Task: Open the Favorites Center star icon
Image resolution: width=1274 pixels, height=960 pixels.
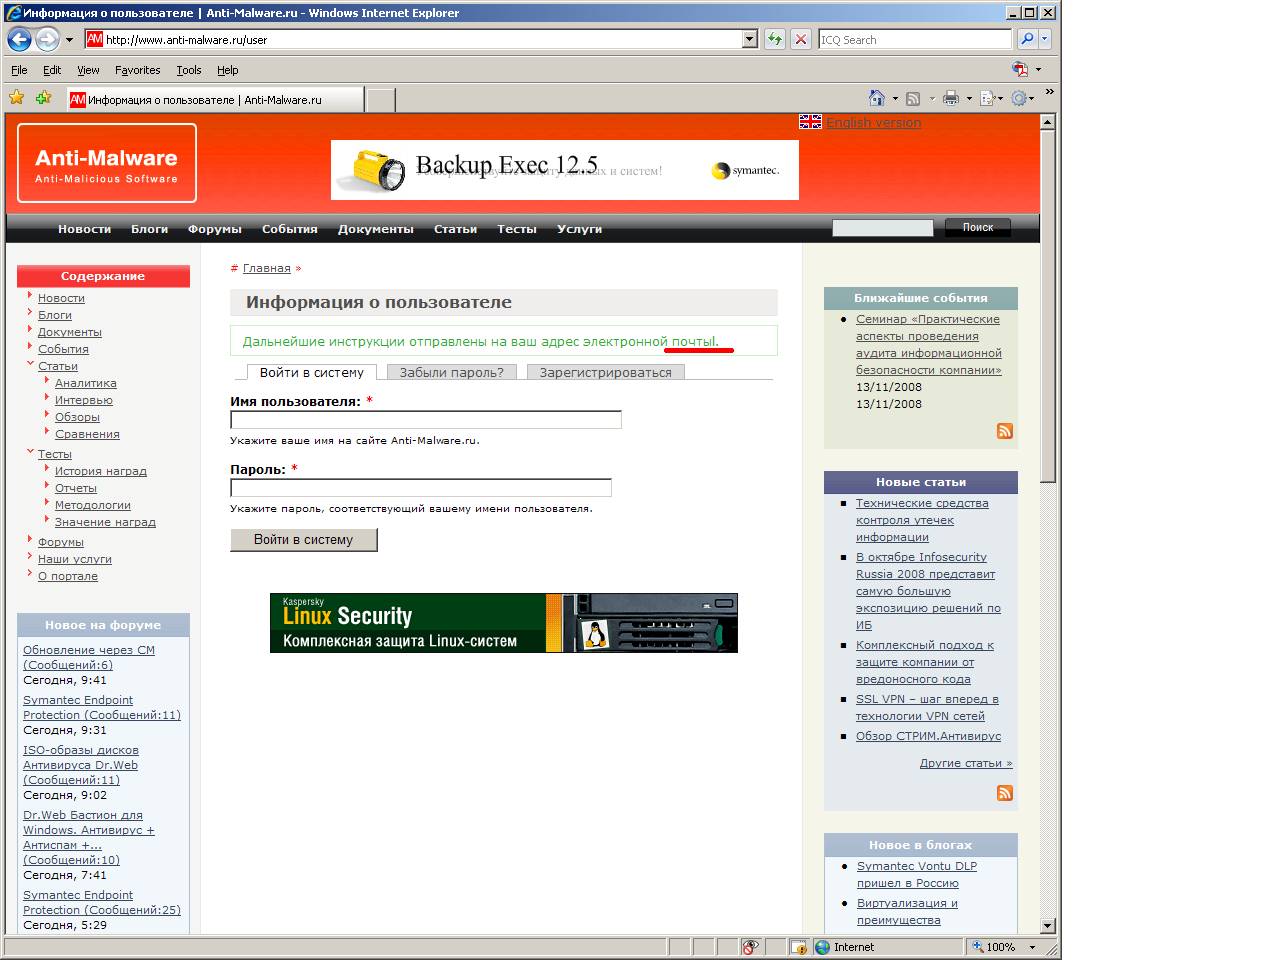Action: 16,98
